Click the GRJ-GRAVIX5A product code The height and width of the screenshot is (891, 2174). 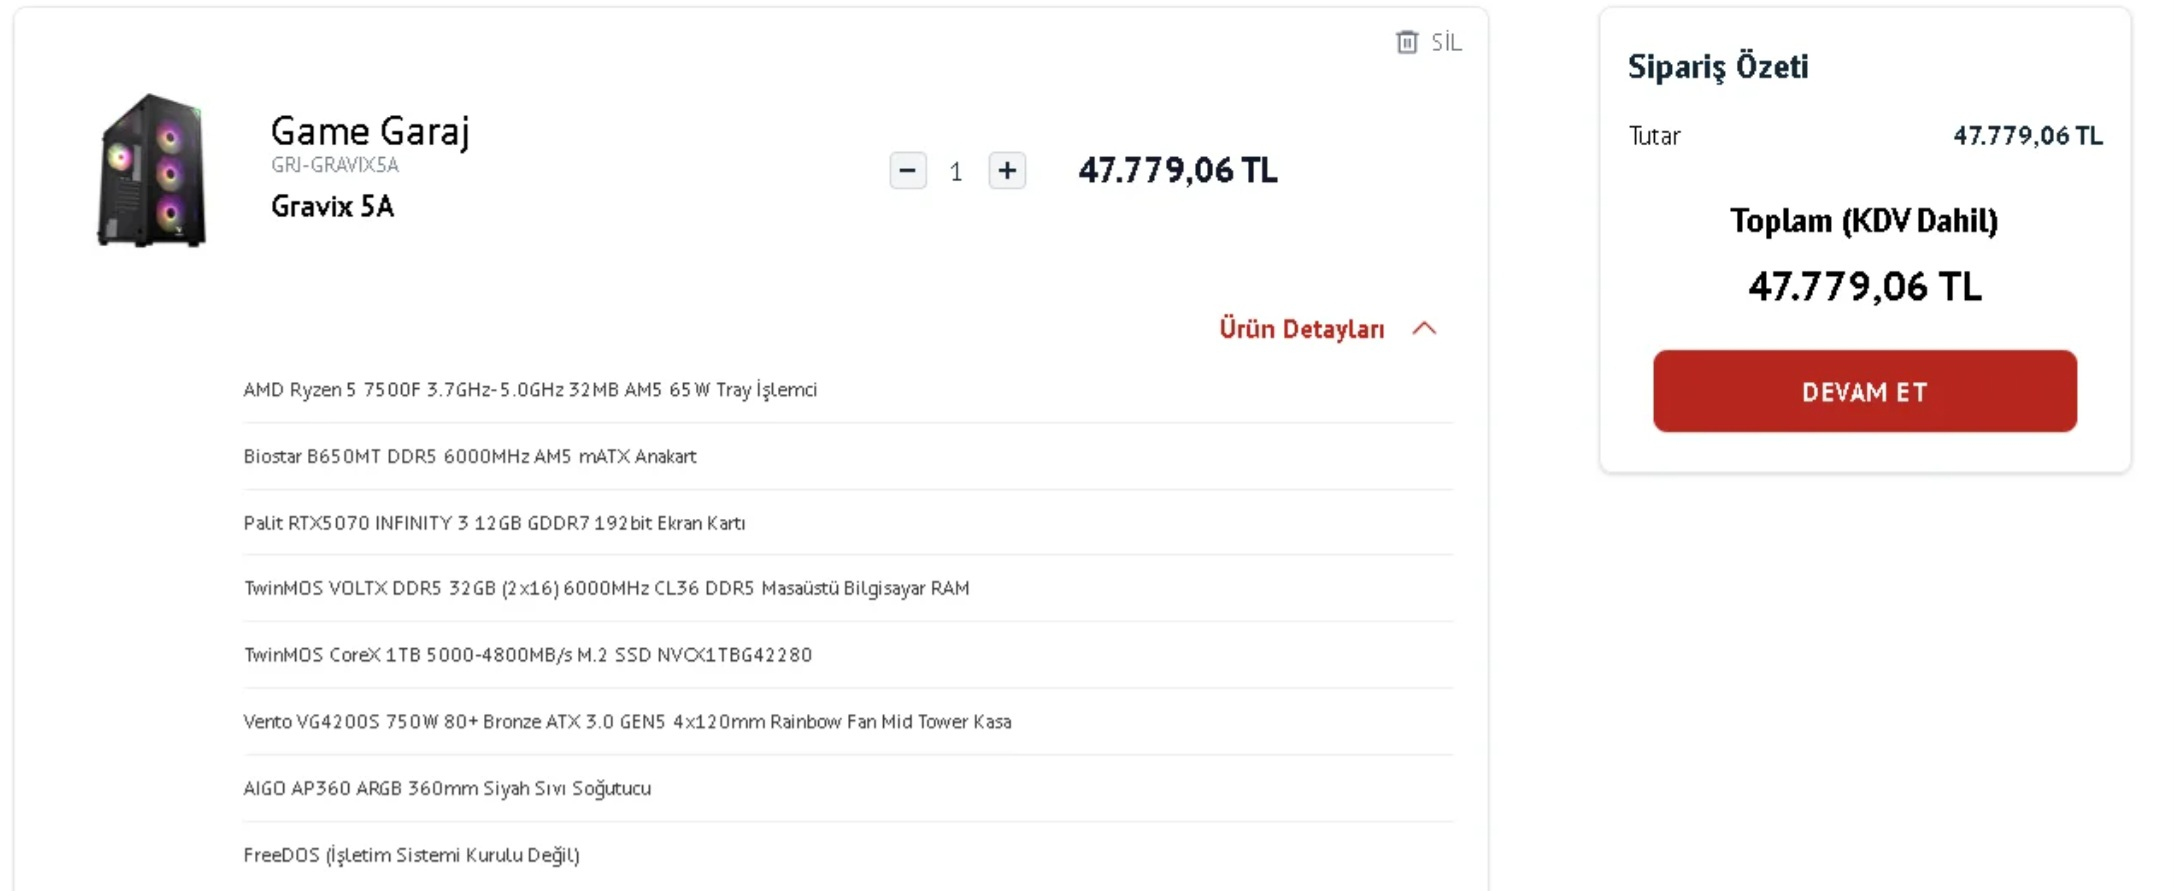tap(335, 165)
